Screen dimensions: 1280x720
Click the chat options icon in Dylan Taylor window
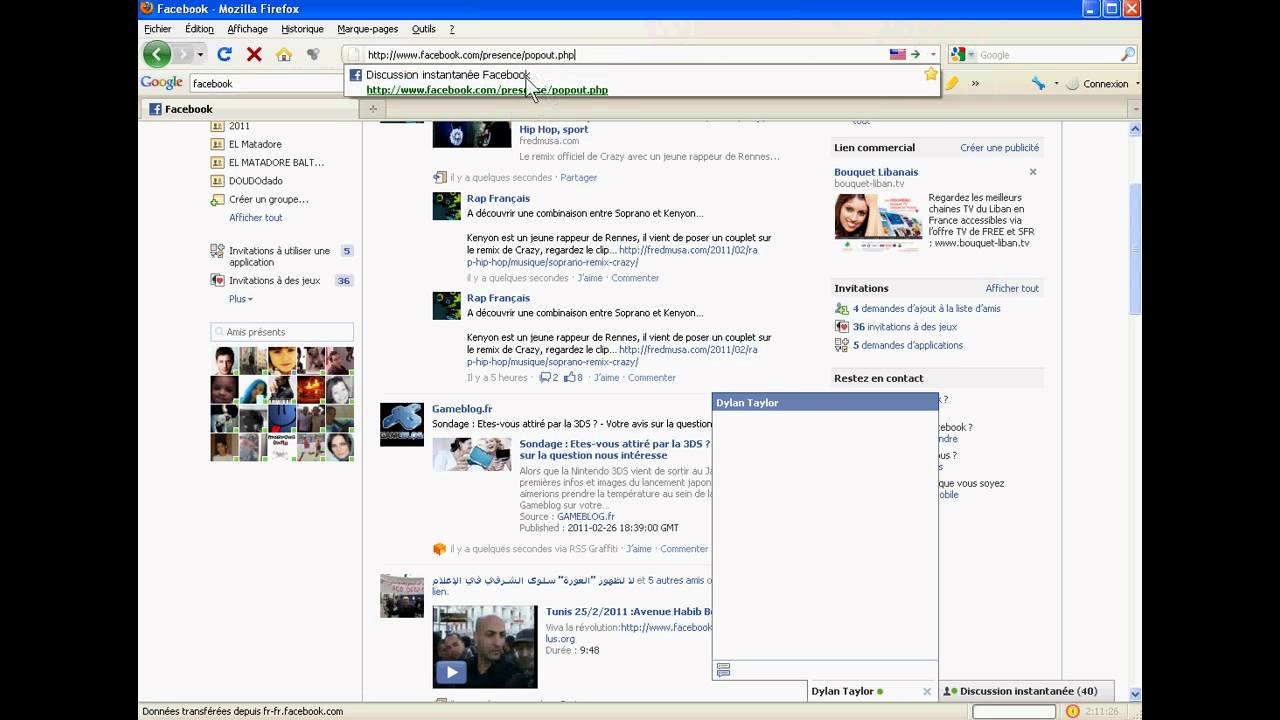[724, 670]
